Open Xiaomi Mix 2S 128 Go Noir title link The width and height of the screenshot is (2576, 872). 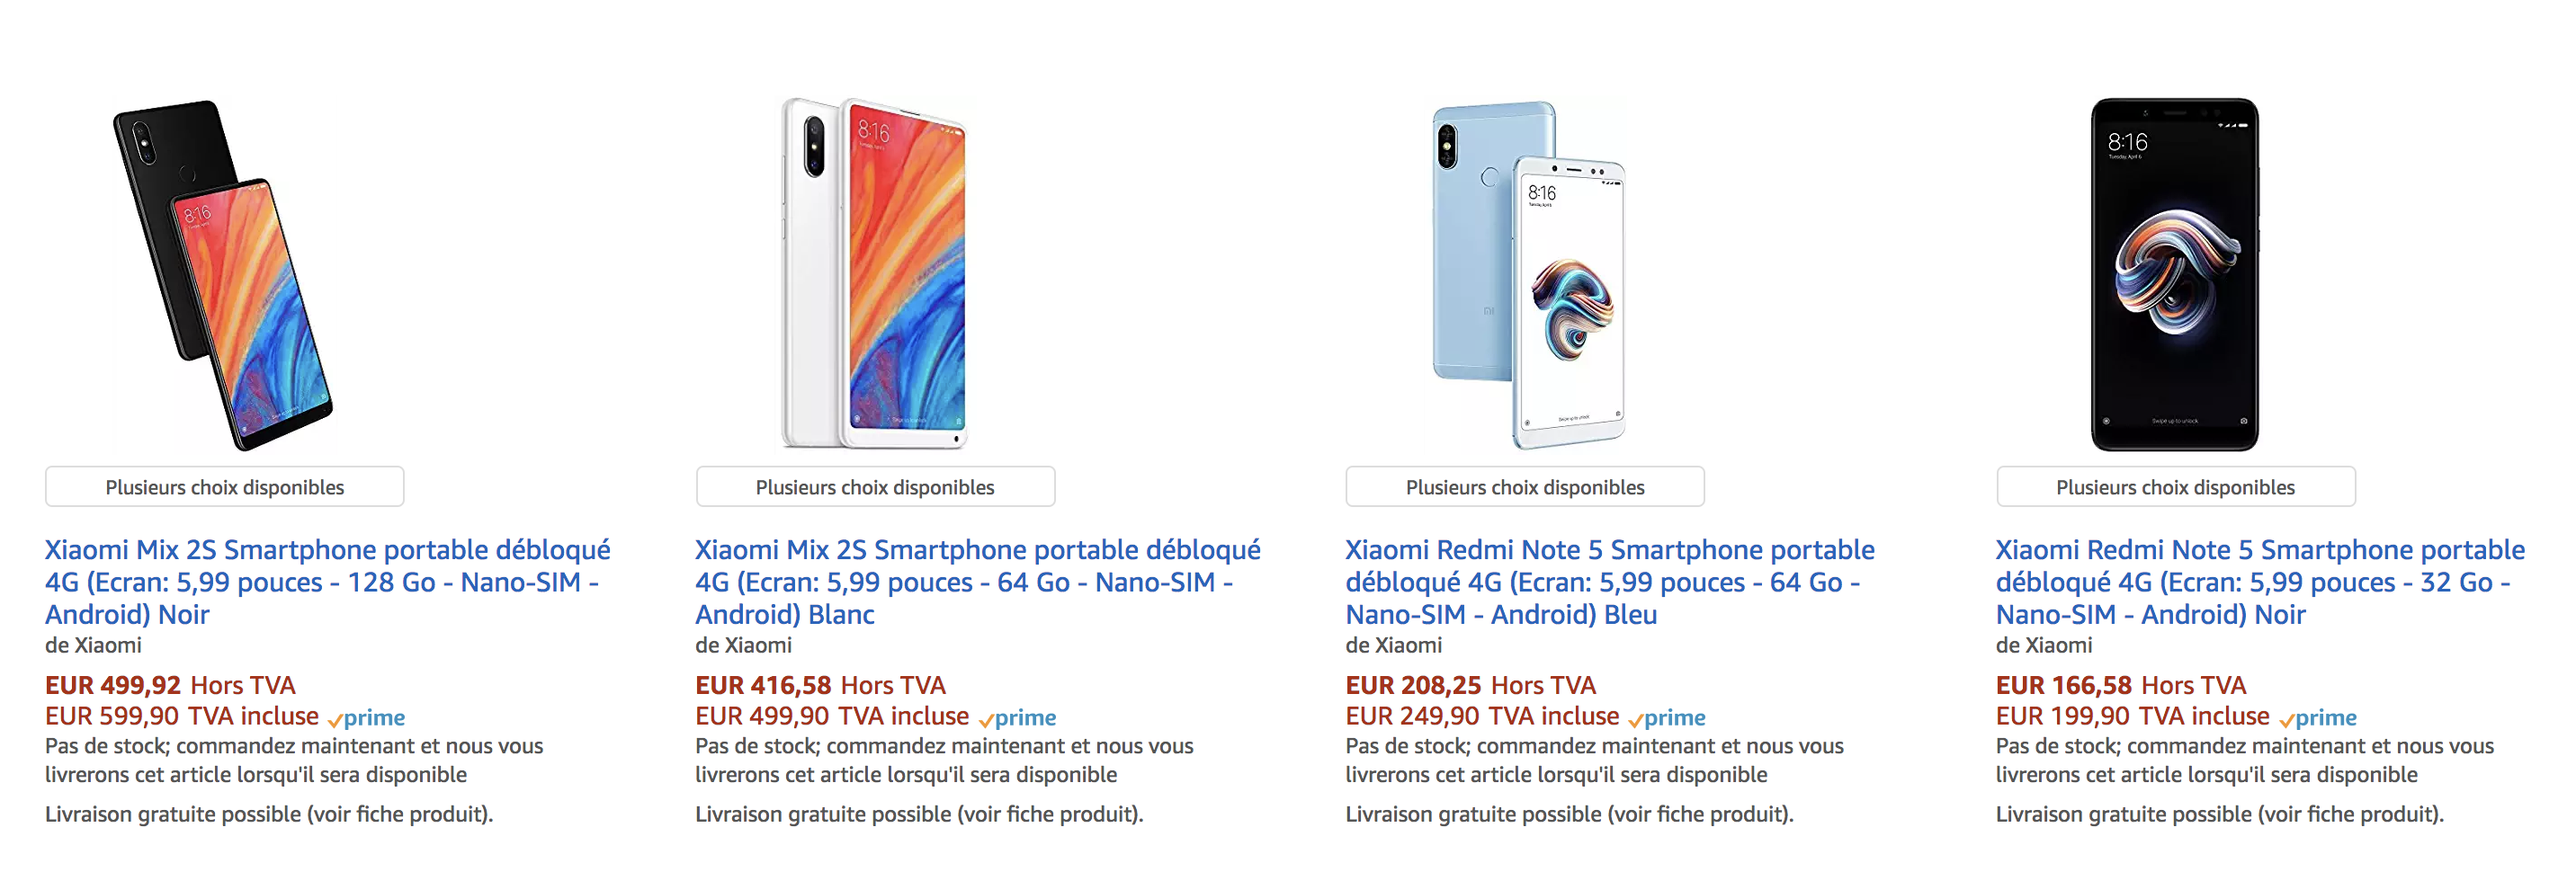click(328, 582)
